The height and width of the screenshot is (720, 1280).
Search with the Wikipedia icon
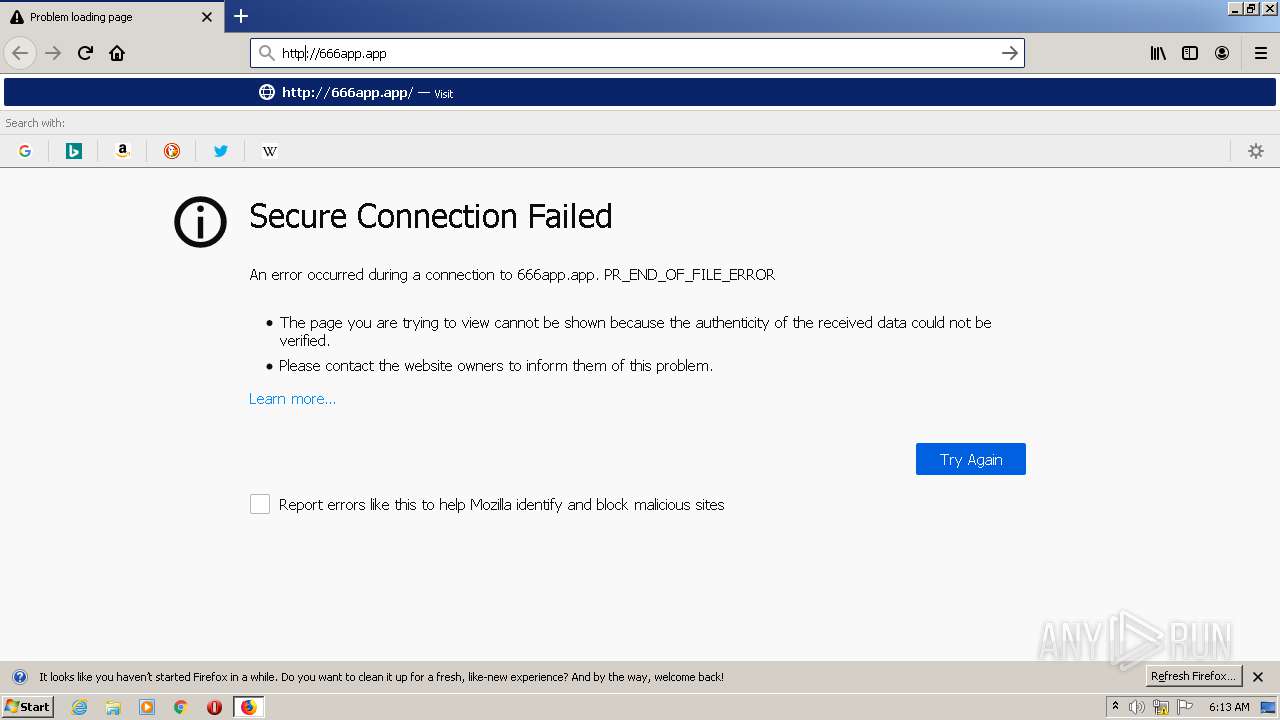[270, 151]
